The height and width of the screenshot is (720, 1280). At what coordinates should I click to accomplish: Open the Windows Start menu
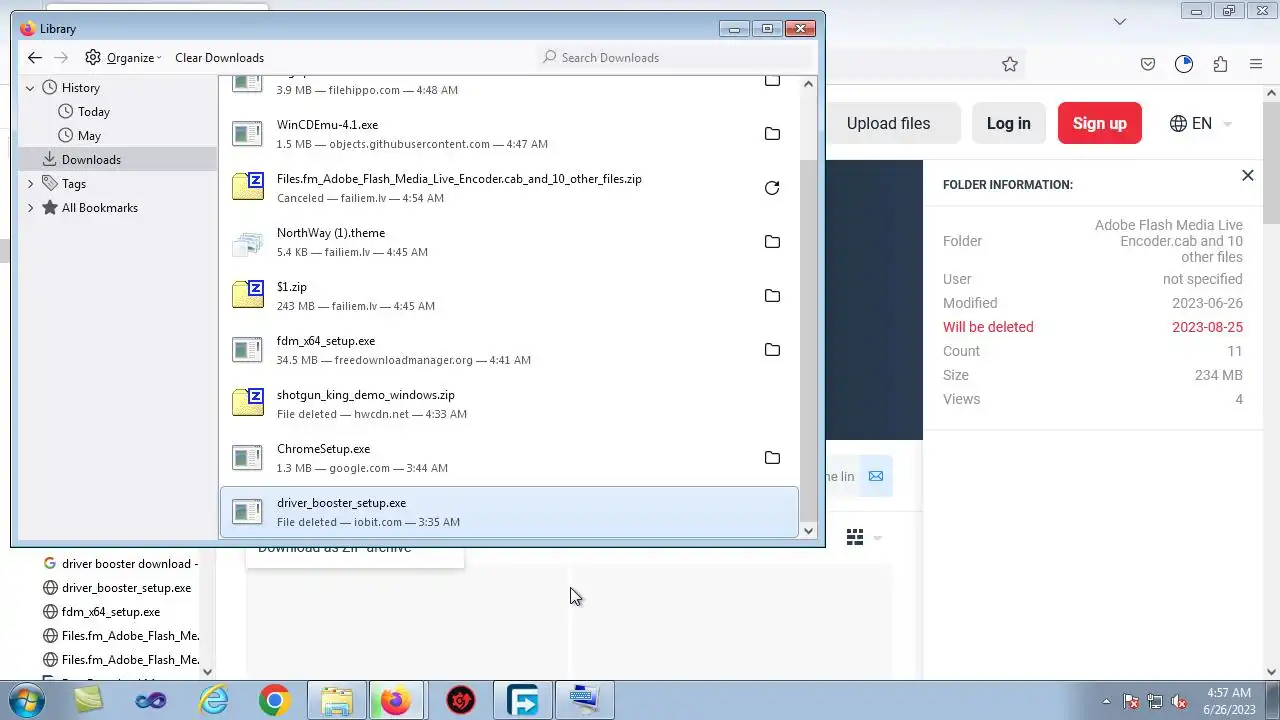pos(24,701)
